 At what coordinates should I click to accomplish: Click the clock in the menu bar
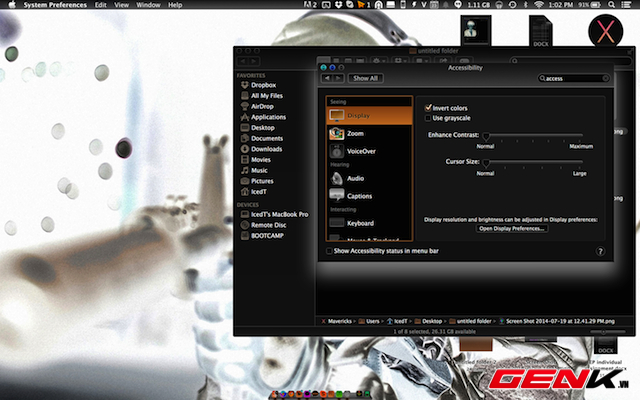click(x=561, y=5)
